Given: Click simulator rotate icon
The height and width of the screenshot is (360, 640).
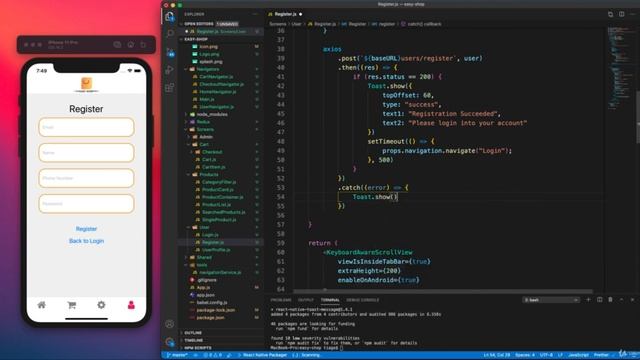Looking at the screenshot, I should coord(143,44).
